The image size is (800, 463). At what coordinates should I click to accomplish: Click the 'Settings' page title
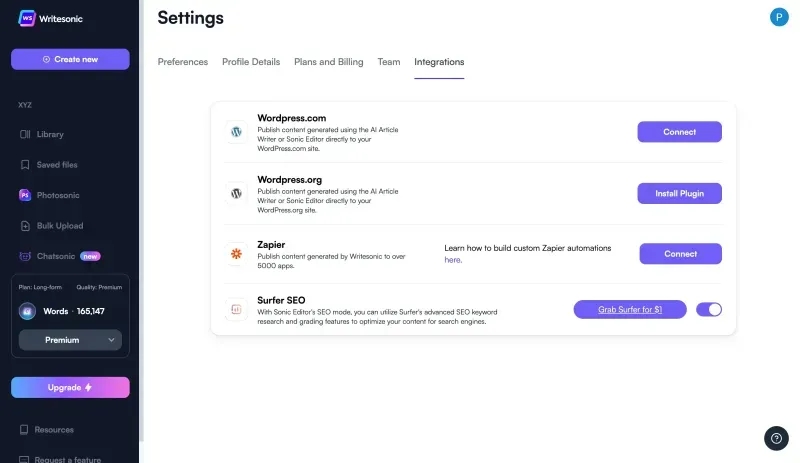click(190, 18)
